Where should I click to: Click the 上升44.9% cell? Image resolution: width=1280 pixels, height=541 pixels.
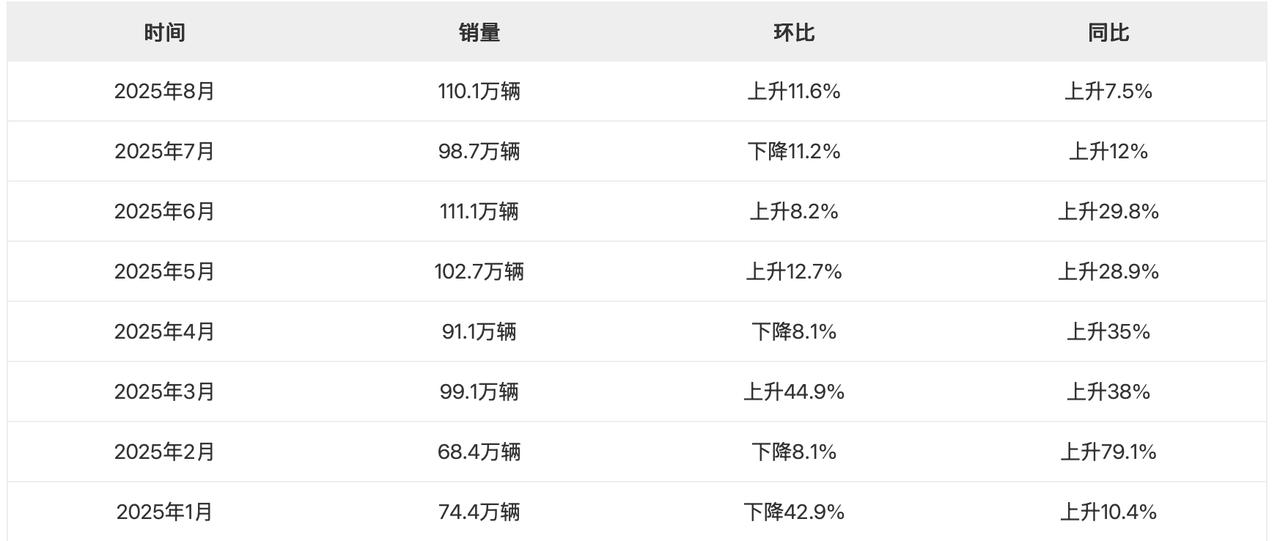pyautogui.click(x=794, y=392)
